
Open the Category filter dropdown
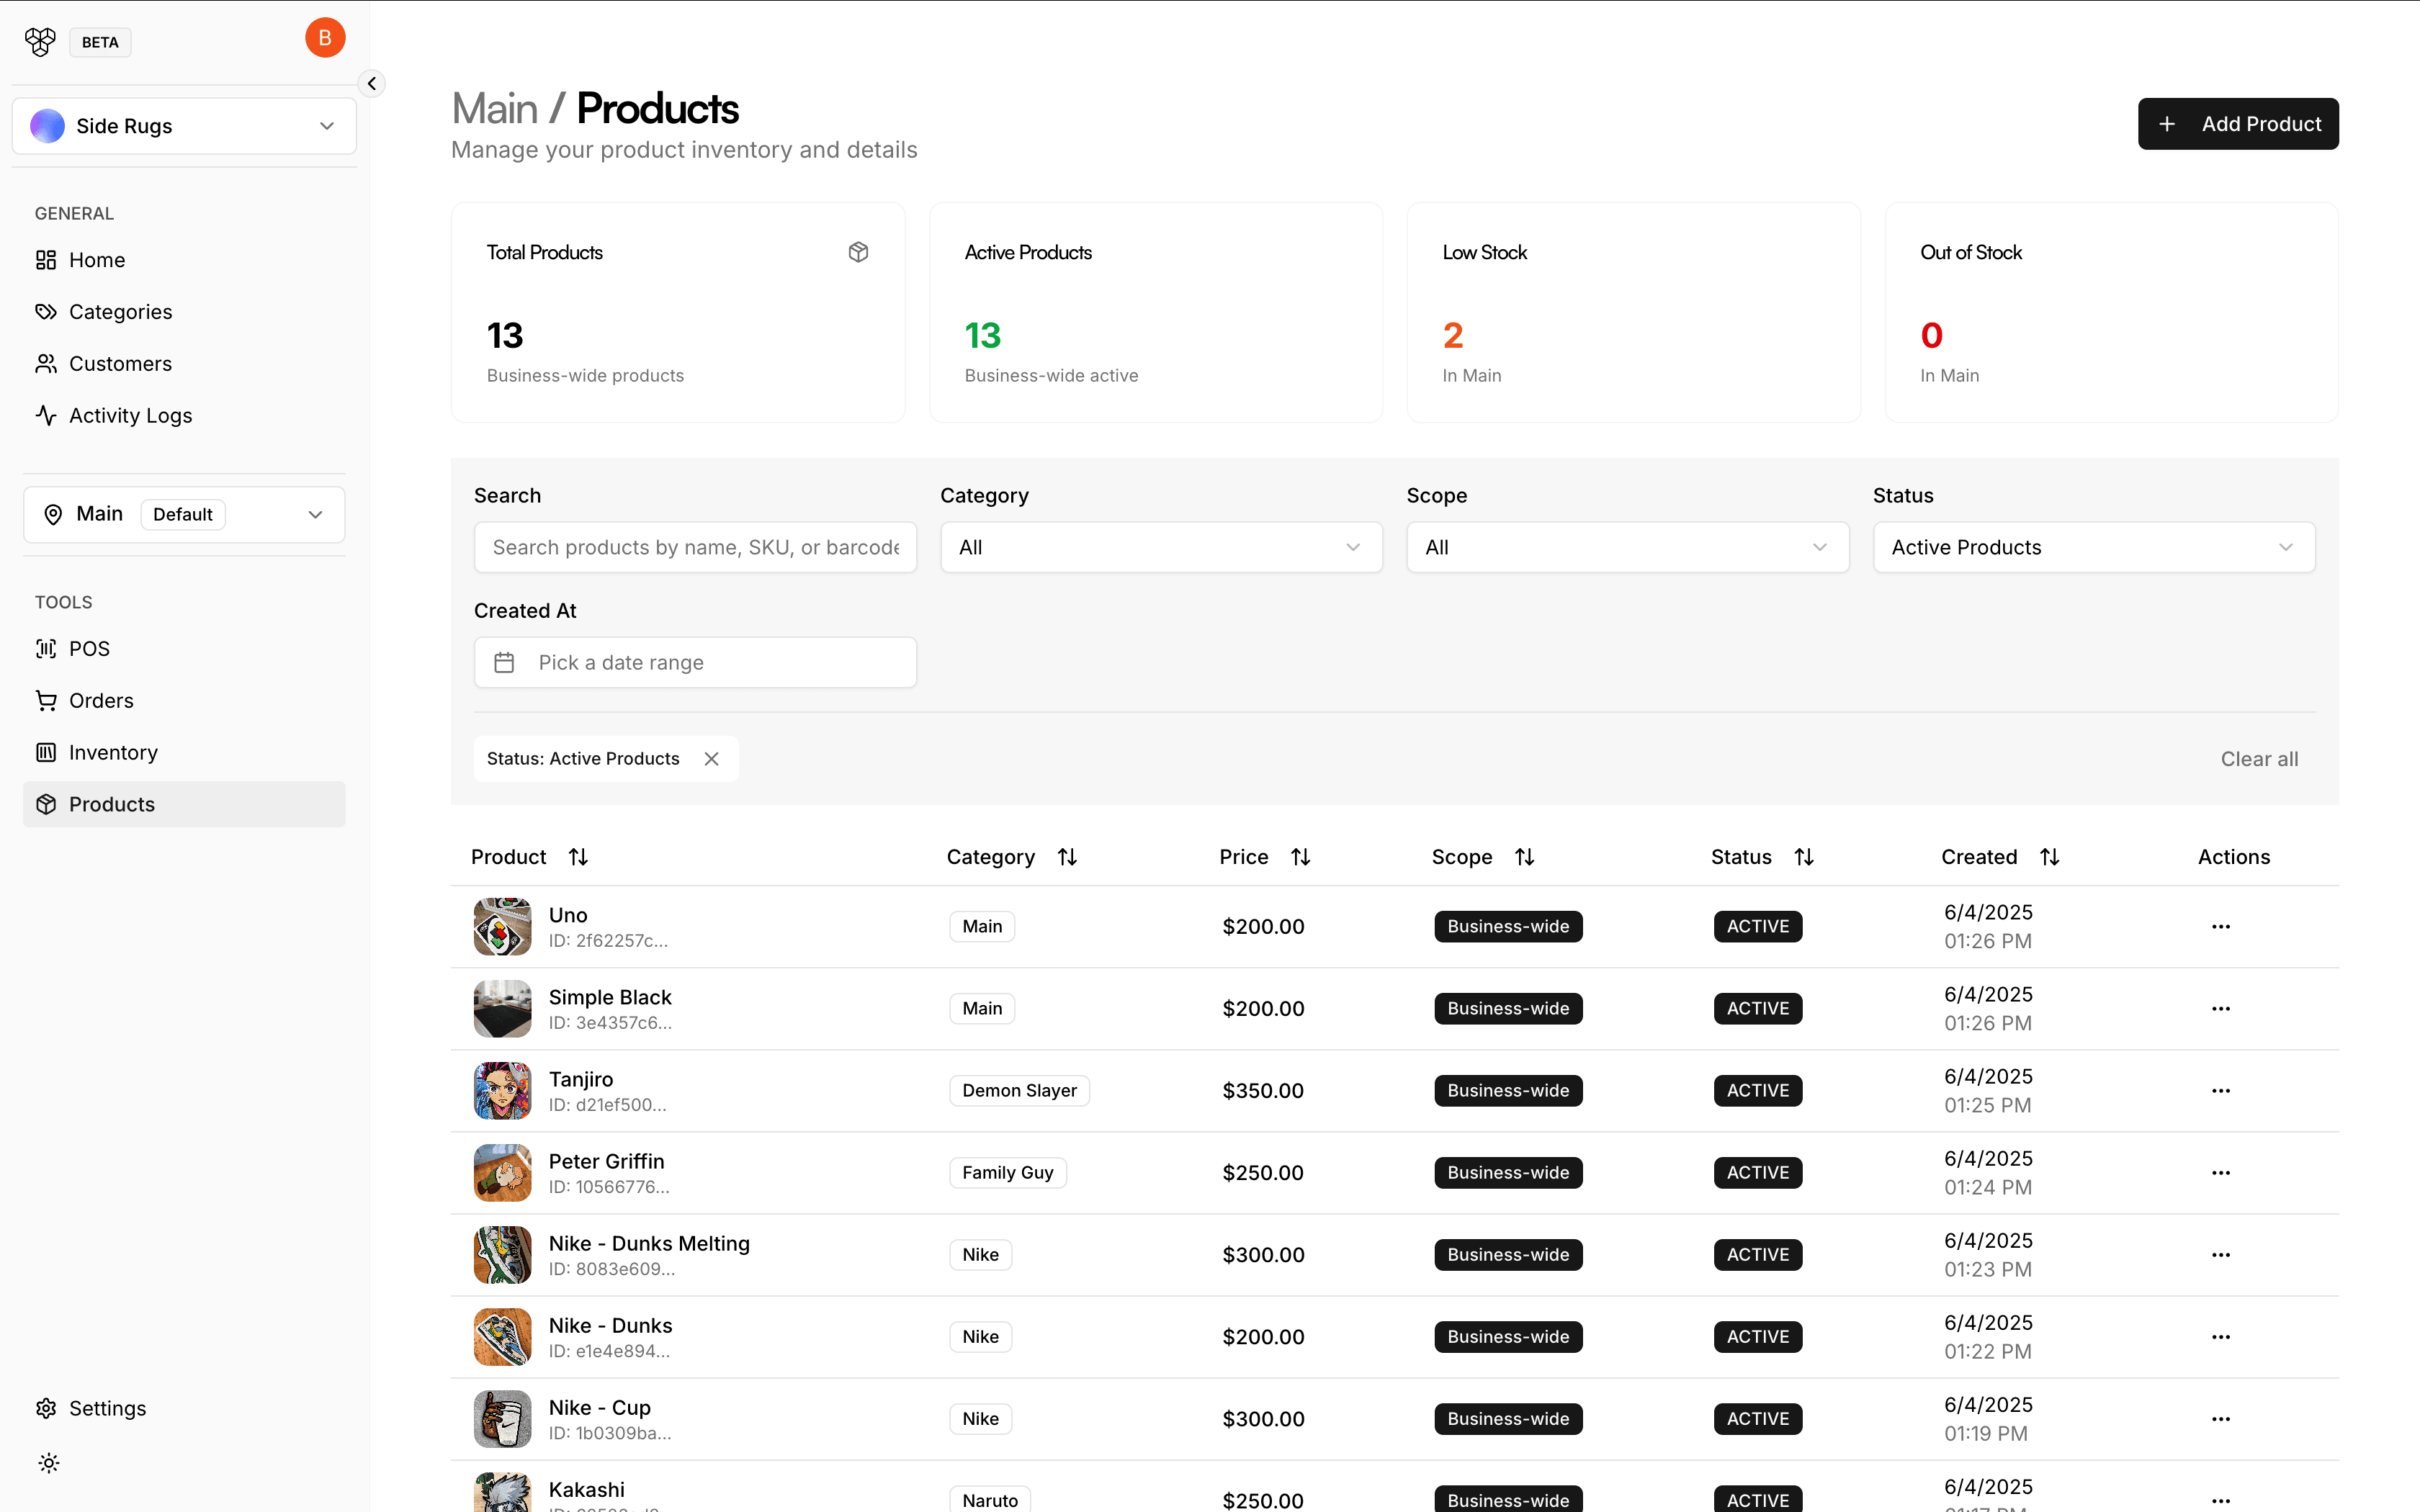tap(1161, 548)
